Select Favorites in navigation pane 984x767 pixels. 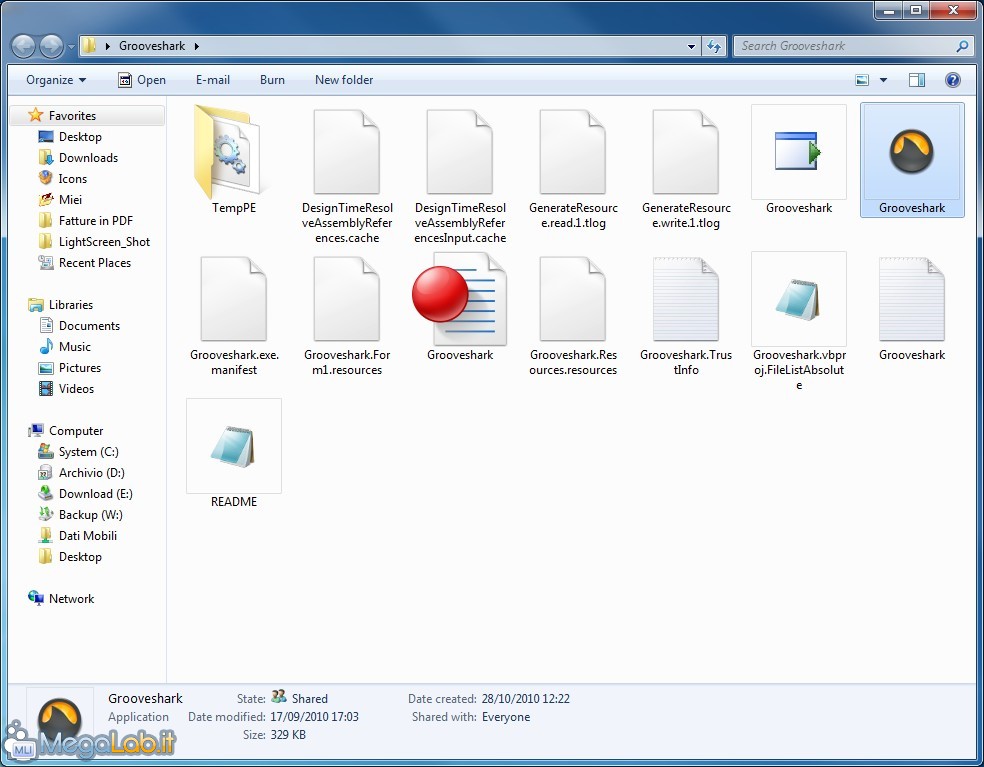(x=72, y=115)
